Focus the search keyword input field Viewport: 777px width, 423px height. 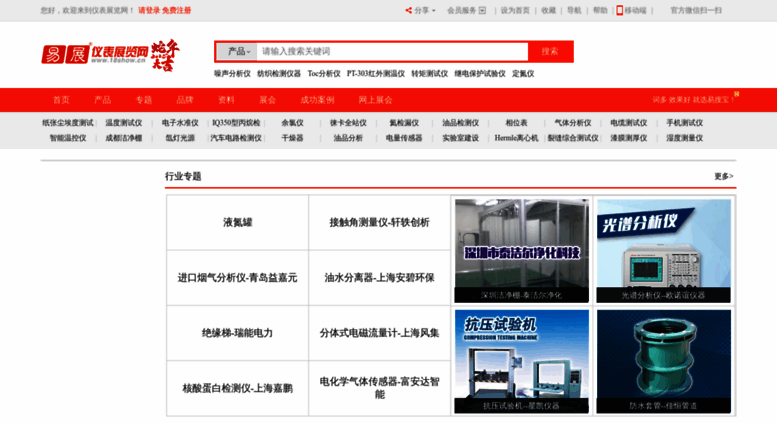point(392,52)
